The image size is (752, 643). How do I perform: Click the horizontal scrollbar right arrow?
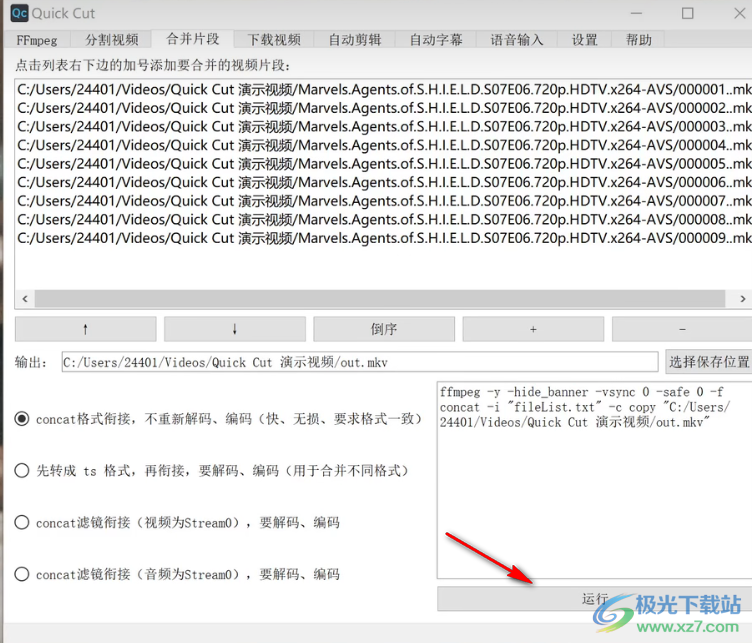742,299
